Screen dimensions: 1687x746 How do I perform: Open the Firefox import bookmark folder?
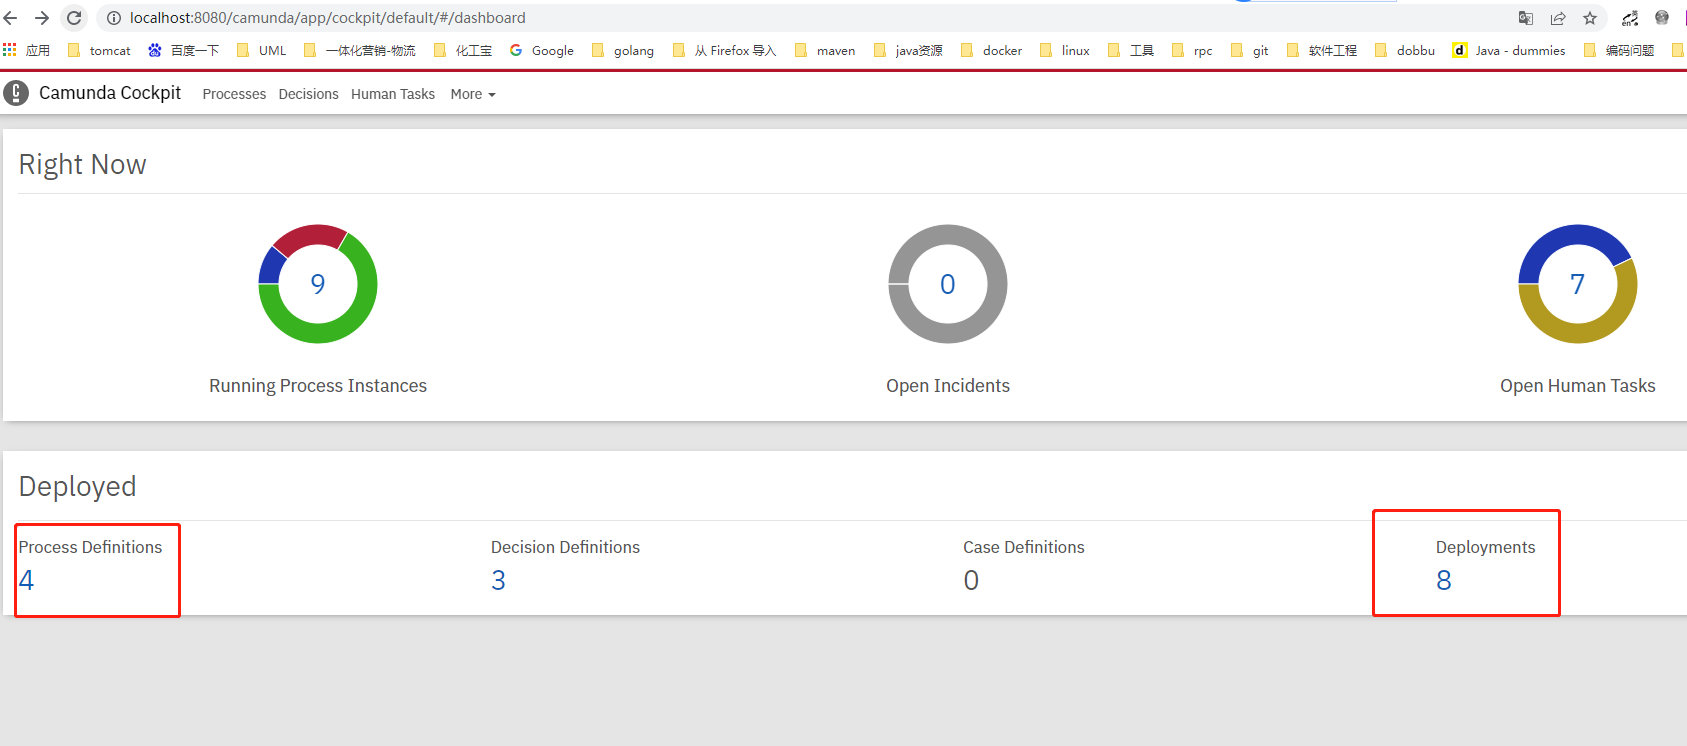[724, 50]
